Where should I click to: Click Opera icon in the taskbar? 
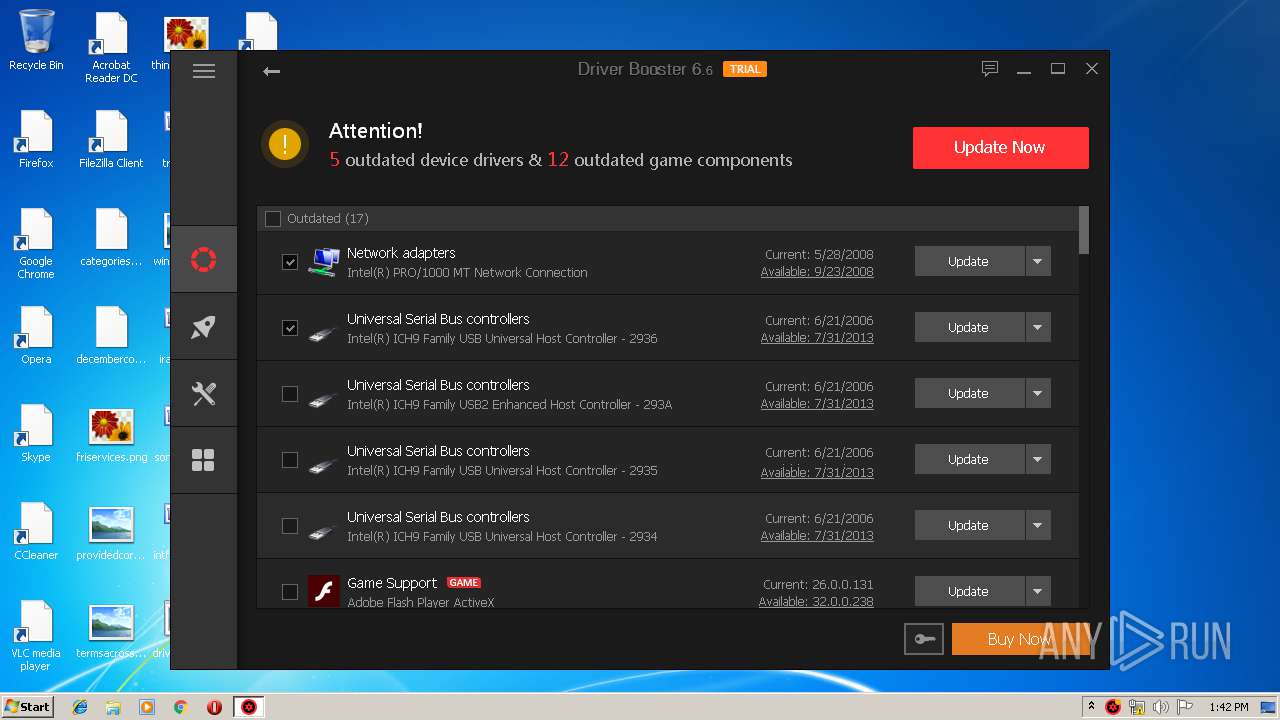click(x=214, y=707)
